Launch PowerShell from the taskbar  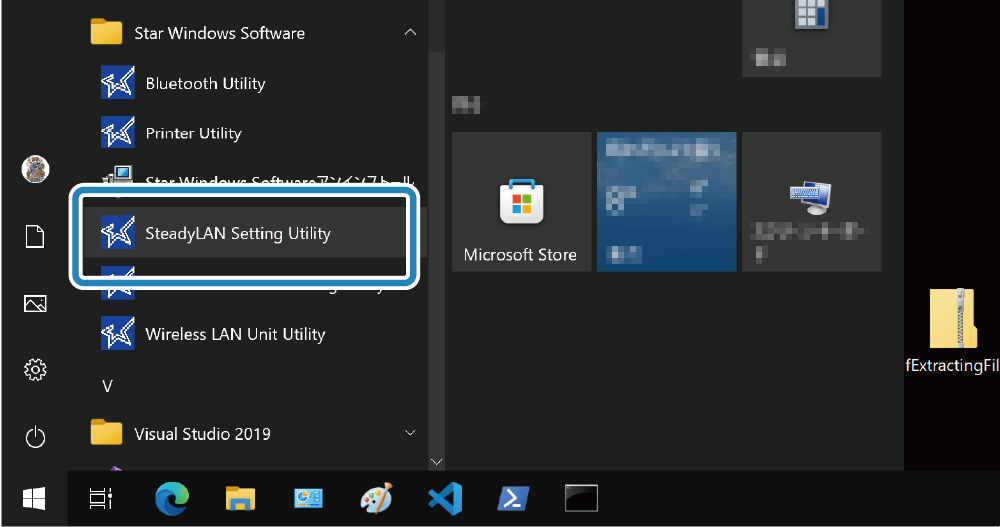pyautogui.click(x=512, y=498)
